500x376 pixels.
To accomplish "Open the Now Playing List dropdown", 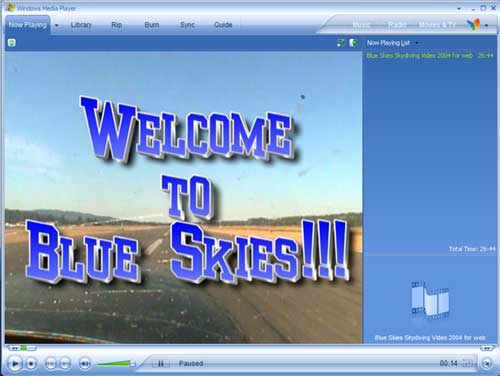I will point(392,43).
